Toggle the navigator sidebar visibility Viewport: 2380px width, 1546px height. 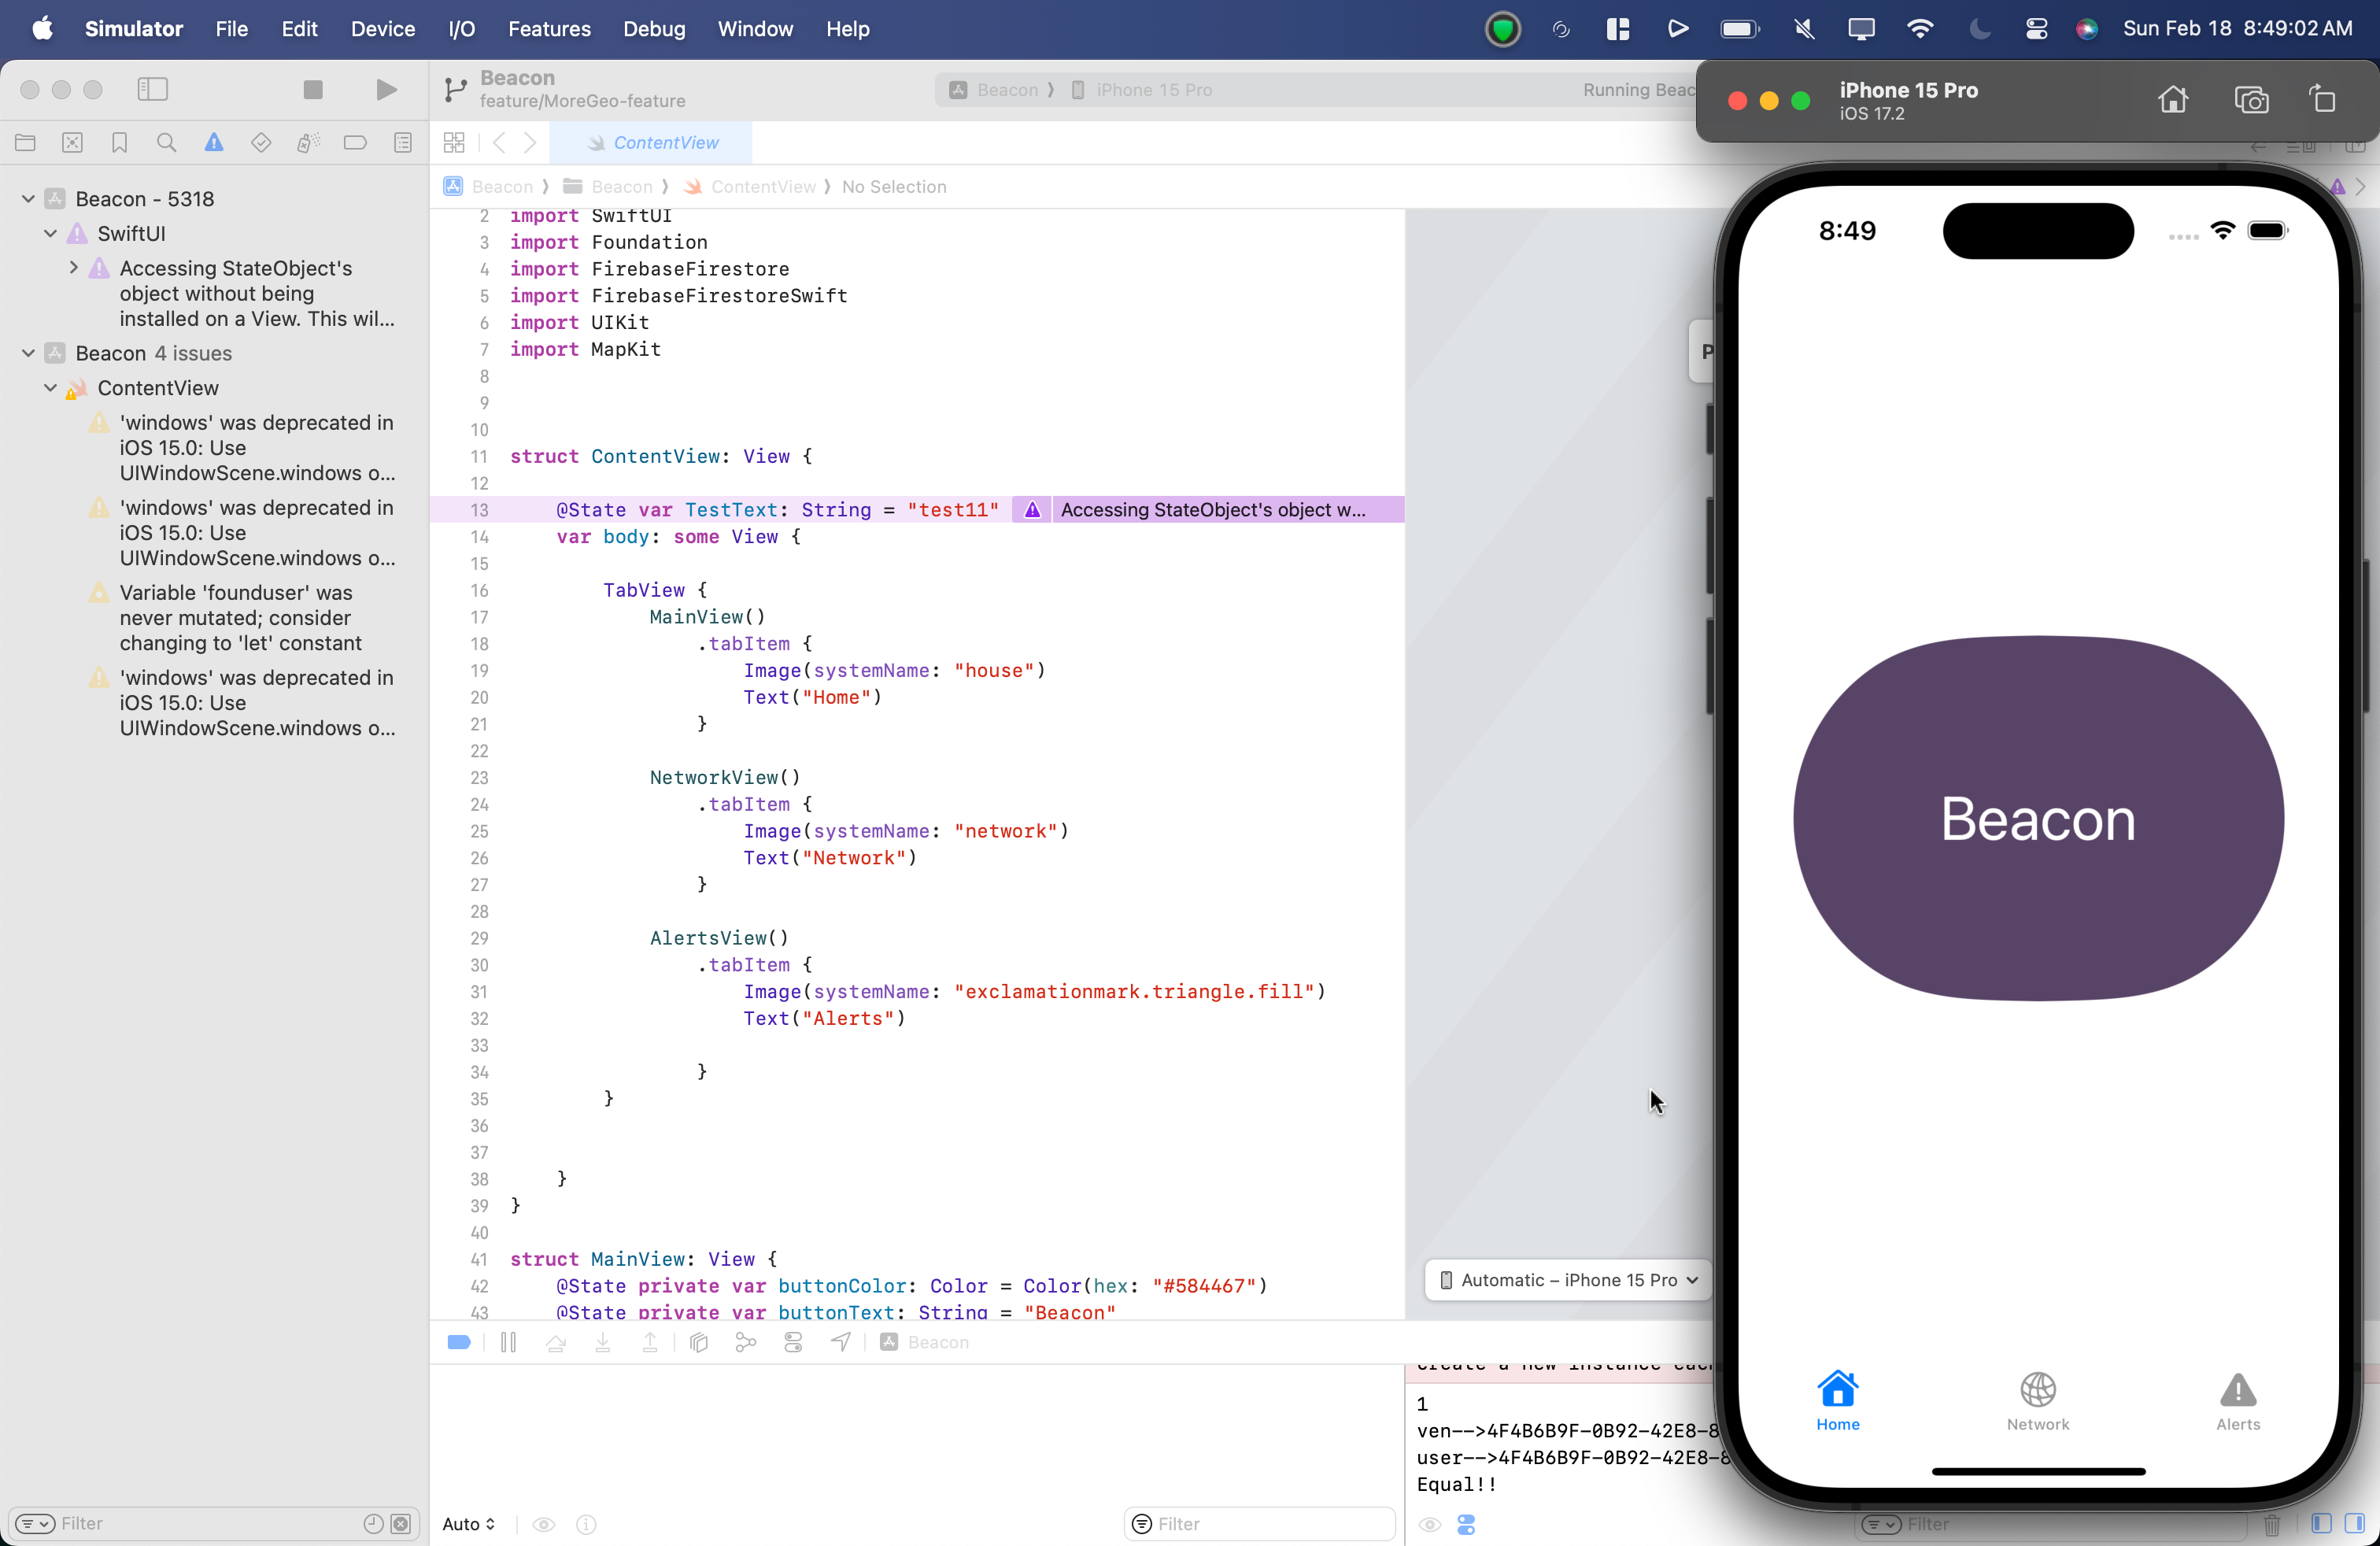[x=152, y=90]
